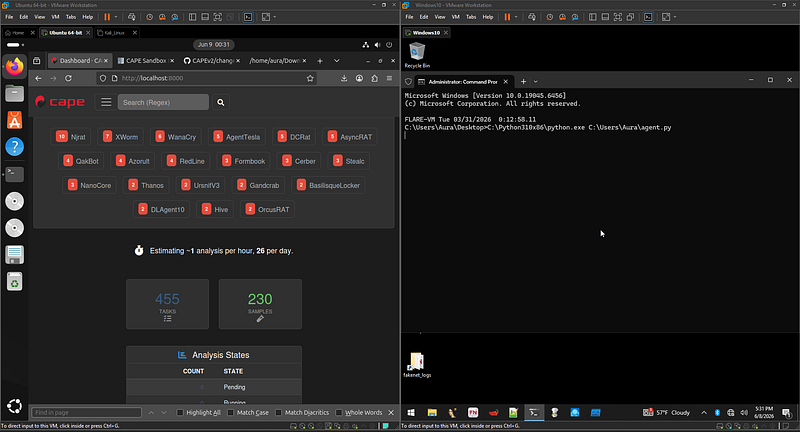Screen dimensions: 800x432
Task: Open Help menu in Windows10 VMware window
Action: pos(488,17)
